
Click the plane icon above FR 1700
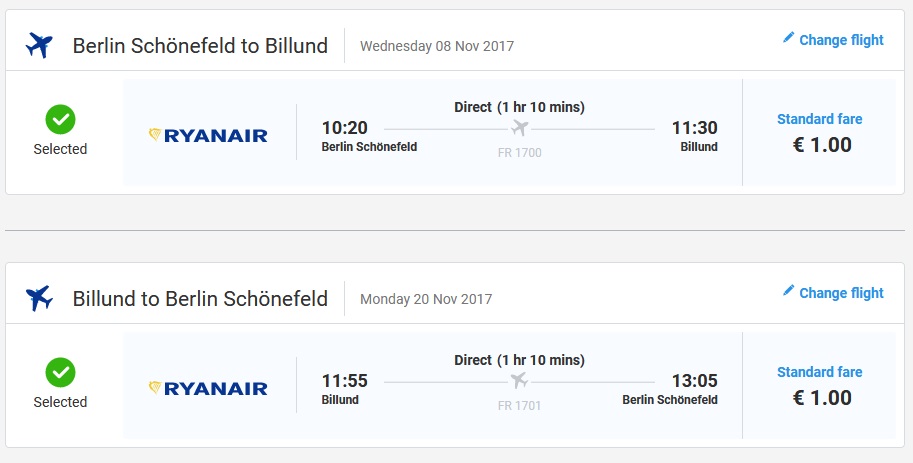coord(519,128)
